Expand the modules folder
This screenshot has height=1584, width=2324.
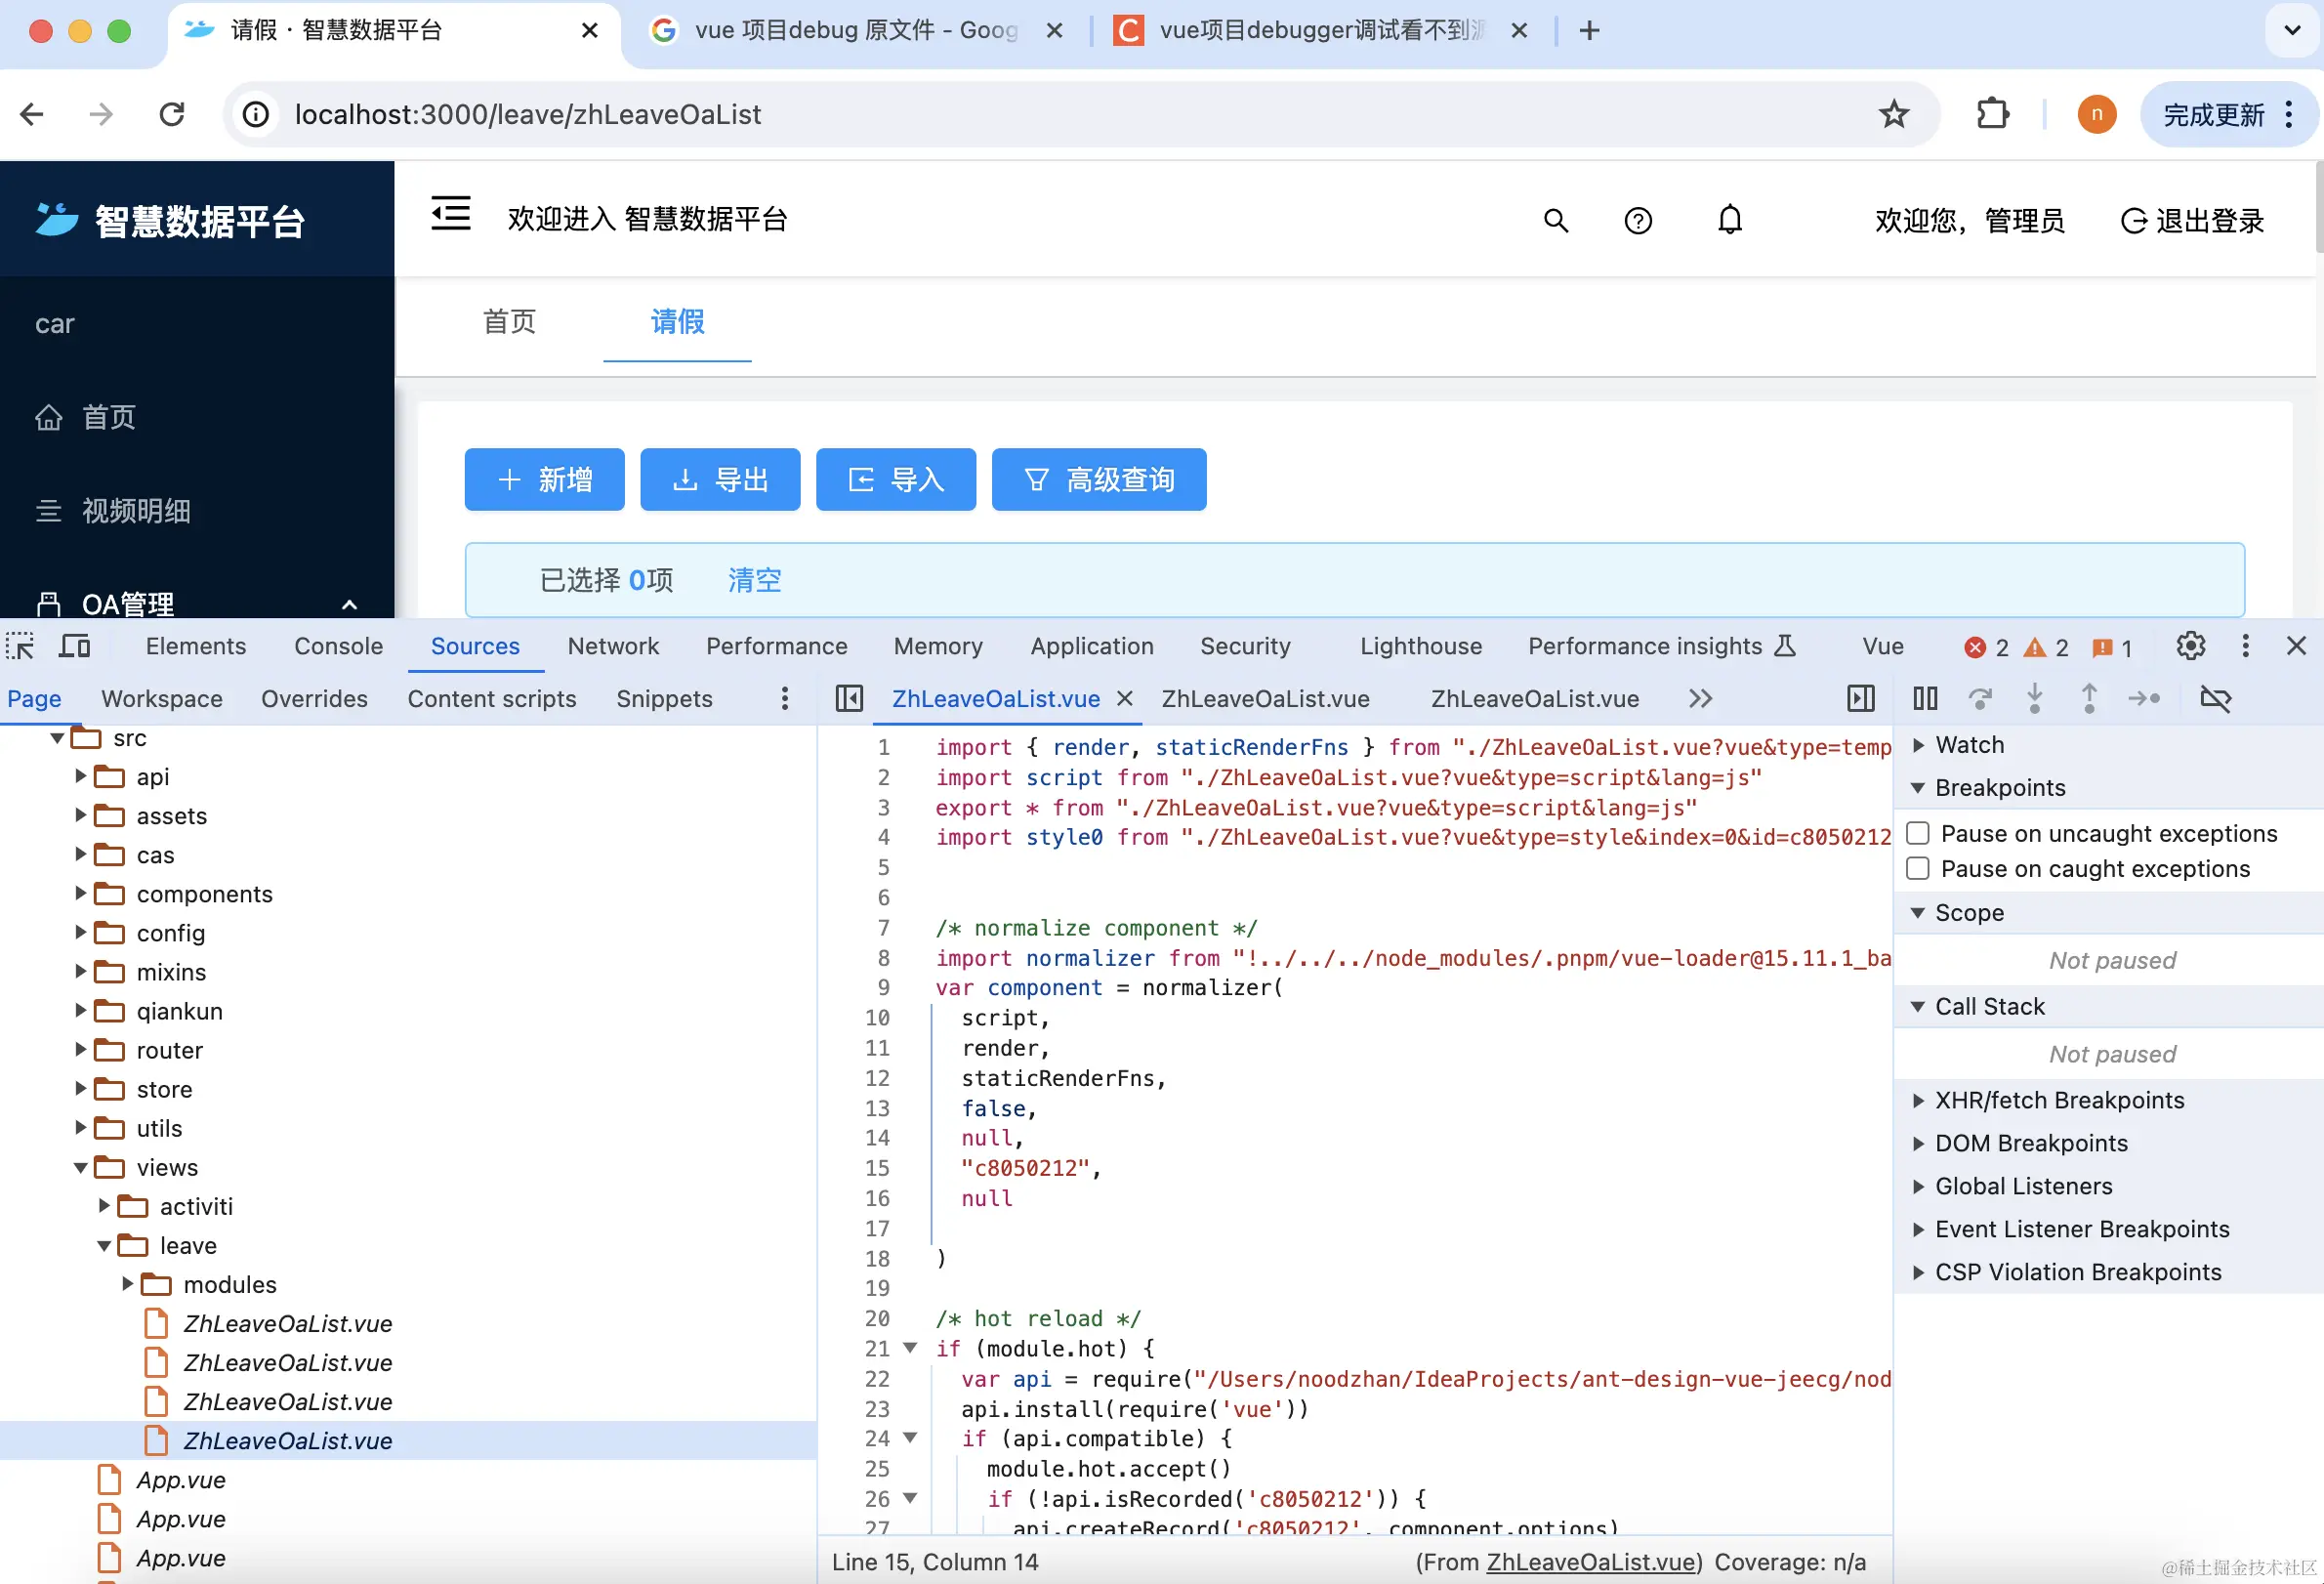128,1283
